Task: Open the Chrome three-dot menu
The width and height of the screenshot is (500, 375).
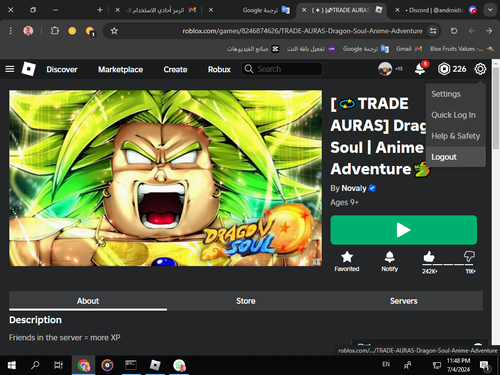Action: tap(11, 31)
